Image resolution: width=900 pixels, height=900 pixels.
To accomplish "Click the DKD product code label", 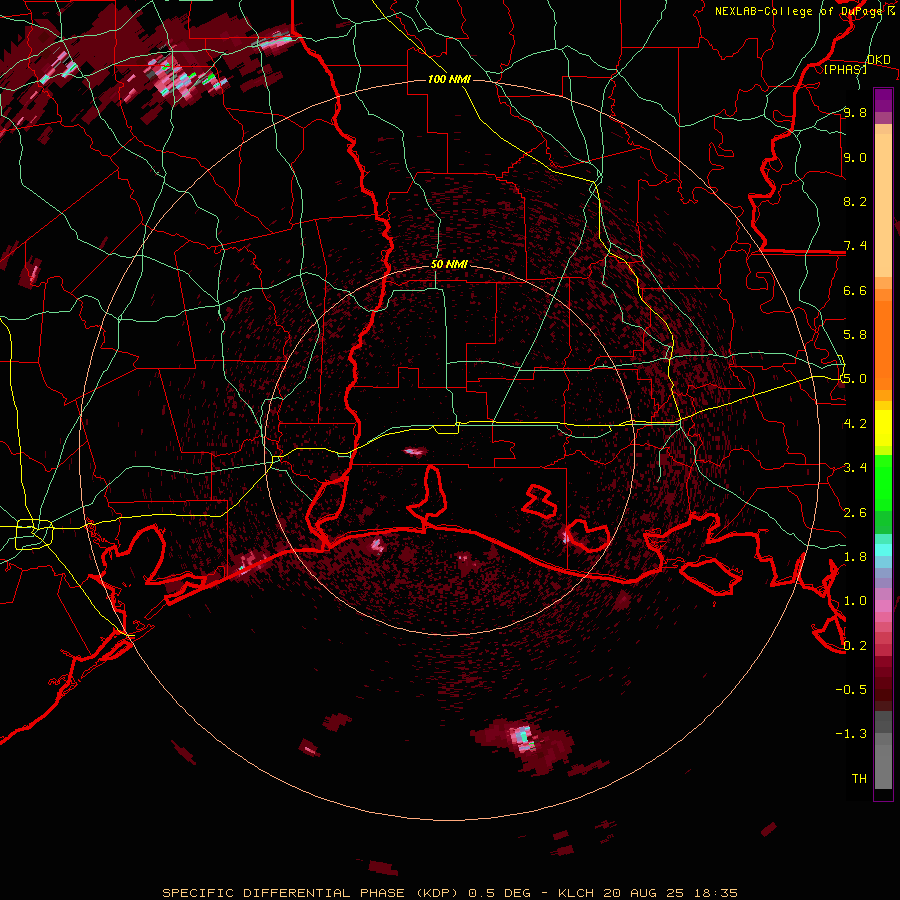I will [878, 60].
